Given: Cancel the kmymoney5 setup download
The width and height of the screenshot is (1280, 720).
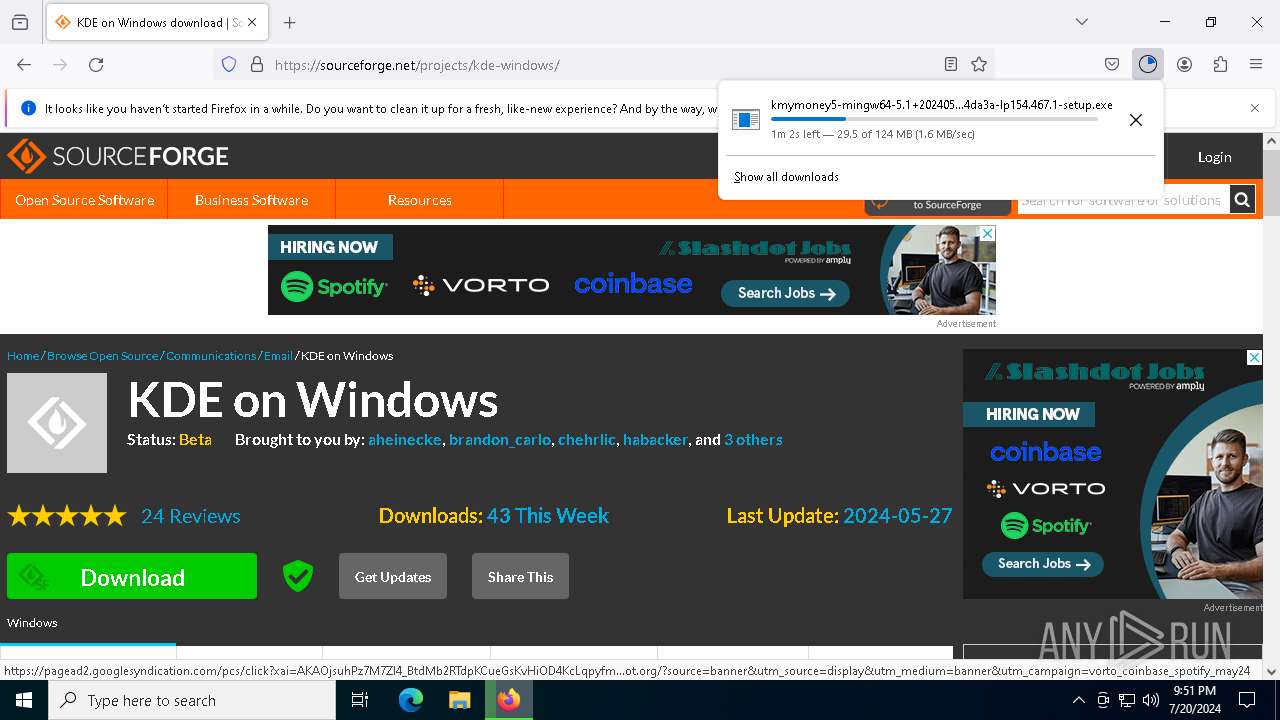Looking at the screenshot, I should coord(1136,120).
